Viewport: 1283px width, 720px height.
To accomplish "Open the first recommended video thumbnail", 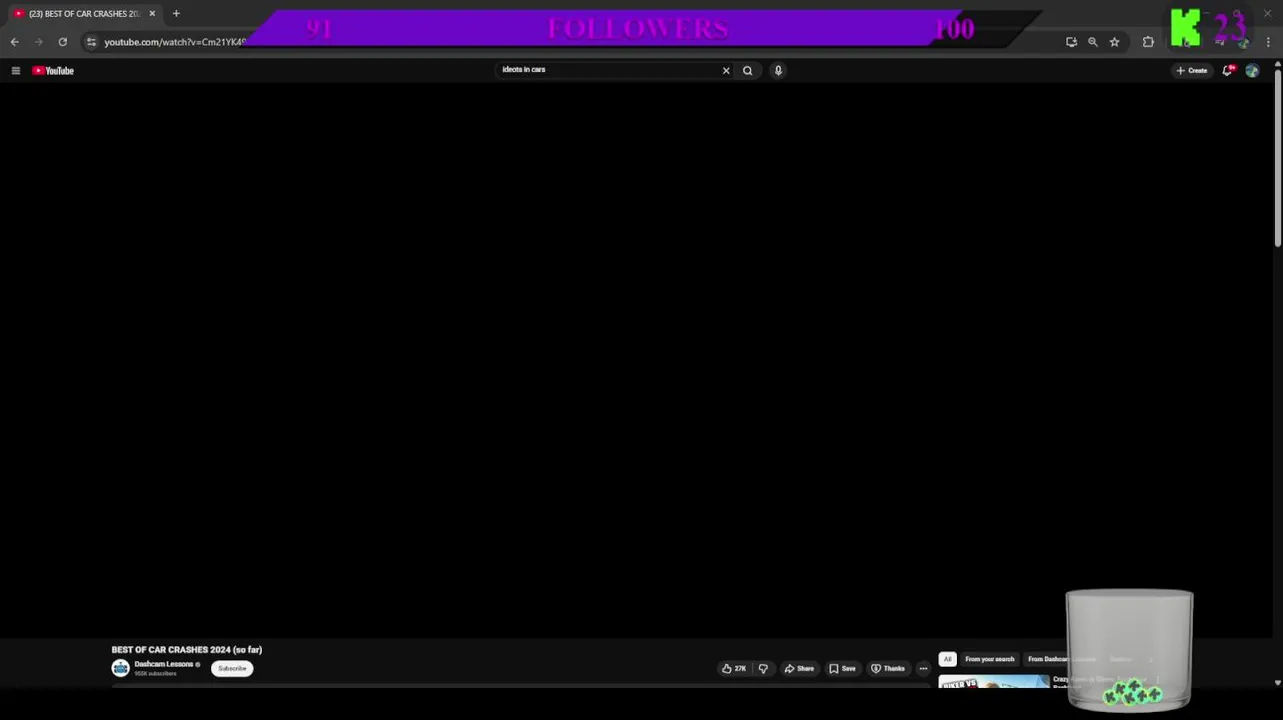I will pos(994,682).
